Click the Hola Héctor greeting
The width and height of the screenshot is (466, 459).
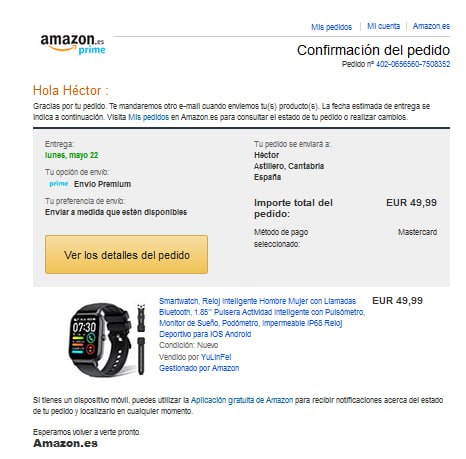click(71, 90)
